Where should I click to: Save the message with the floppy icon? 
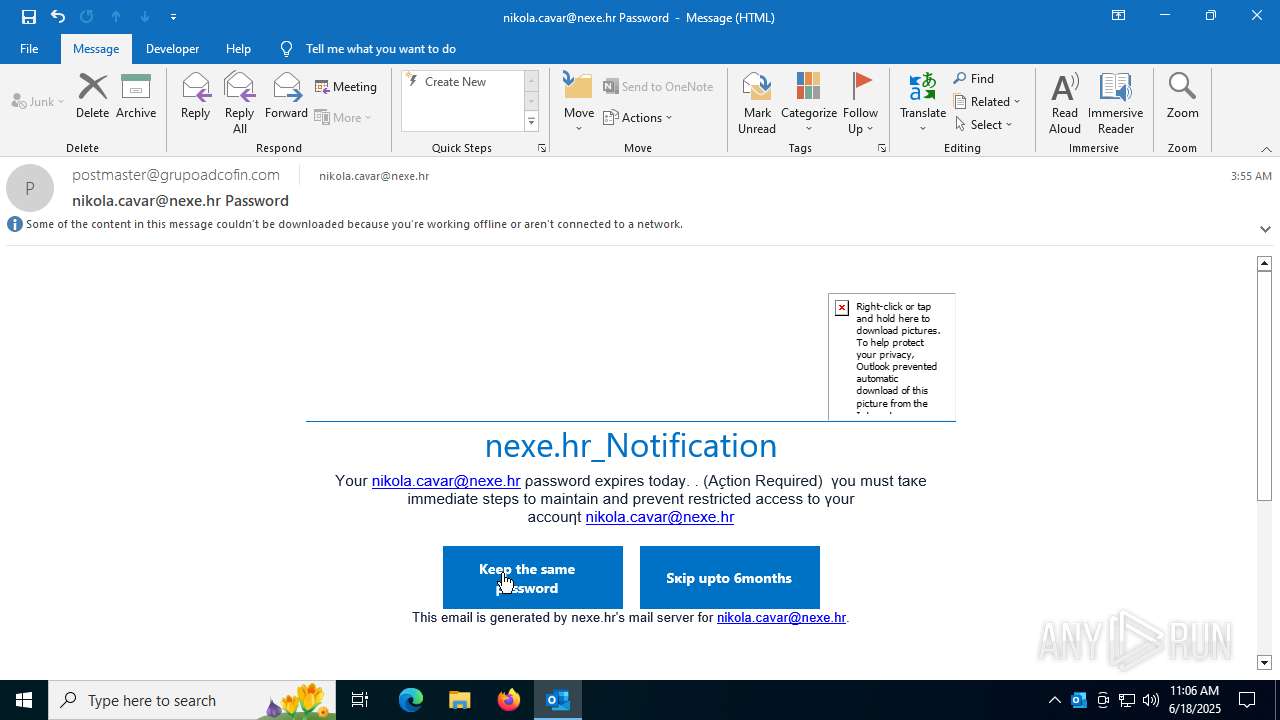click(28, 17)
